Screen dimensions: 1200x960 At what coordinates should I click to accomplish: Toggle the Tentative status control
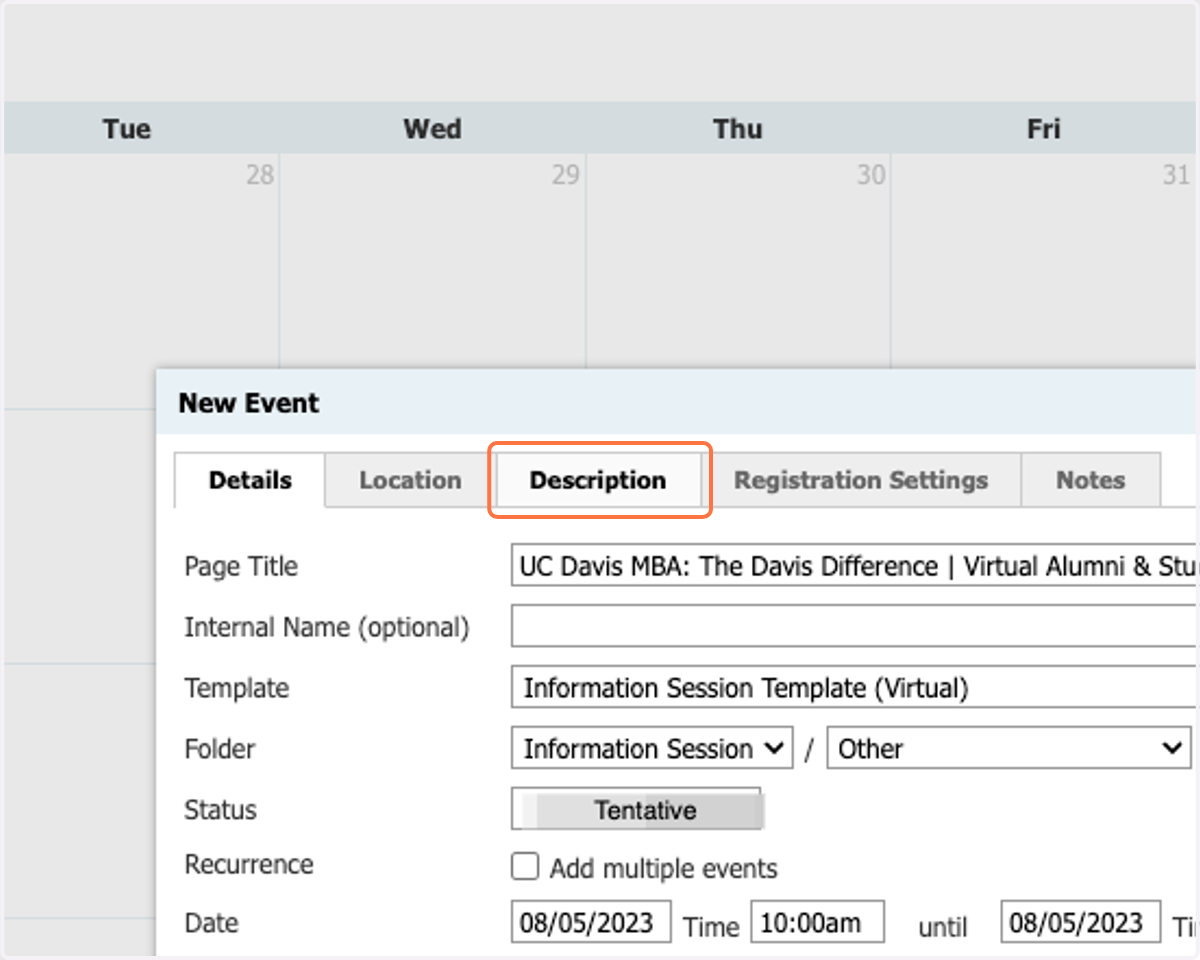click(638, 810)
